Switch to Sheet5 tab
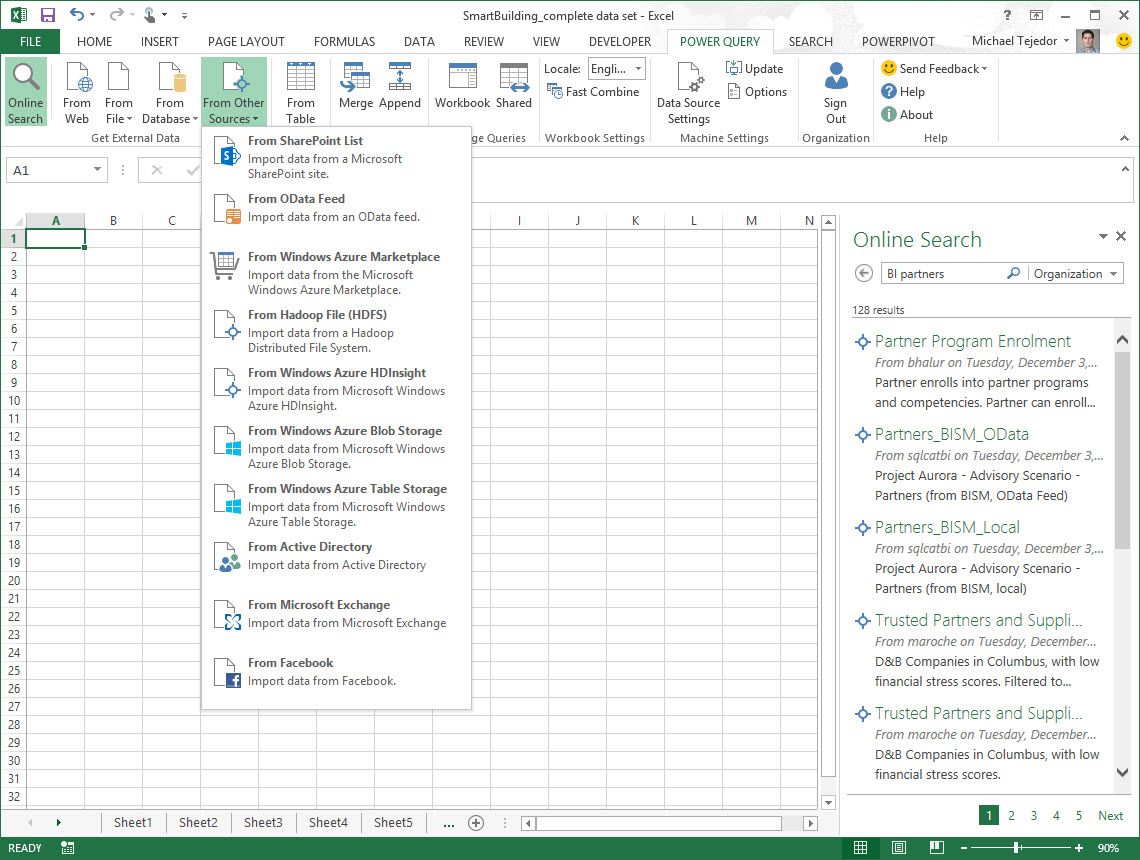 coord(393,822)
